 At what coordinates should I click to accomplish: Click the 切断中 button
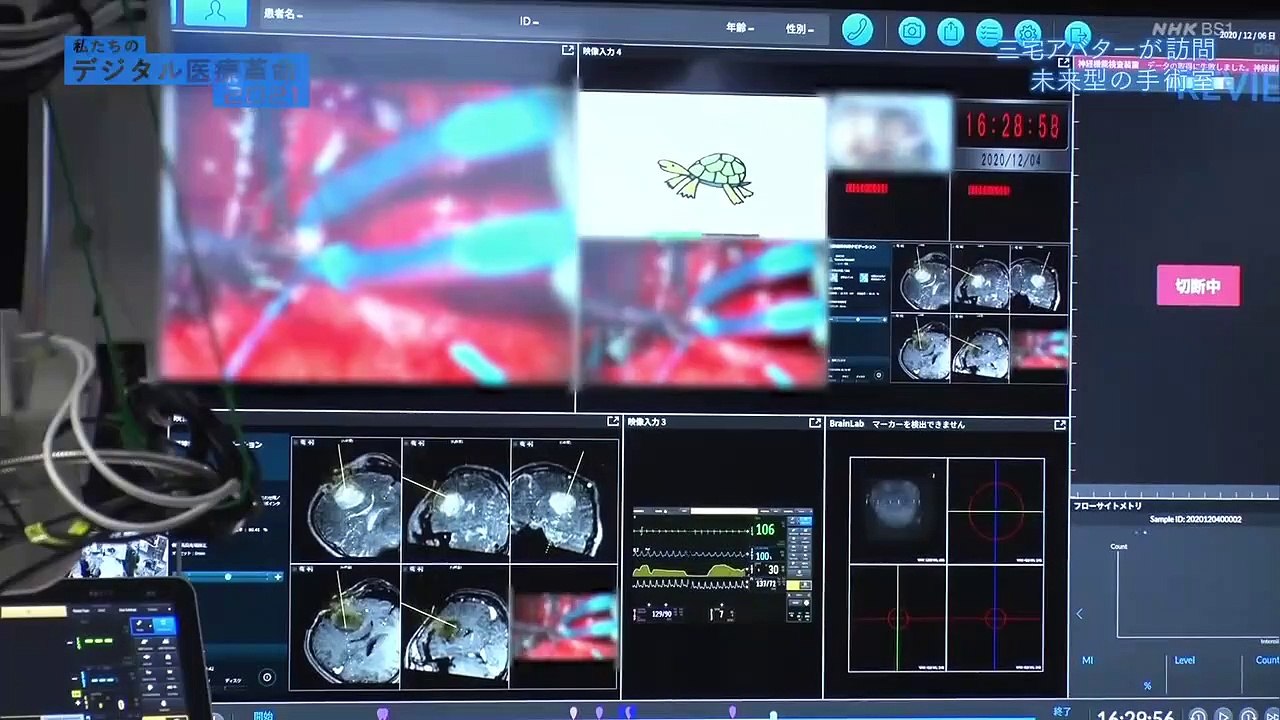[x=1198, y=286]
